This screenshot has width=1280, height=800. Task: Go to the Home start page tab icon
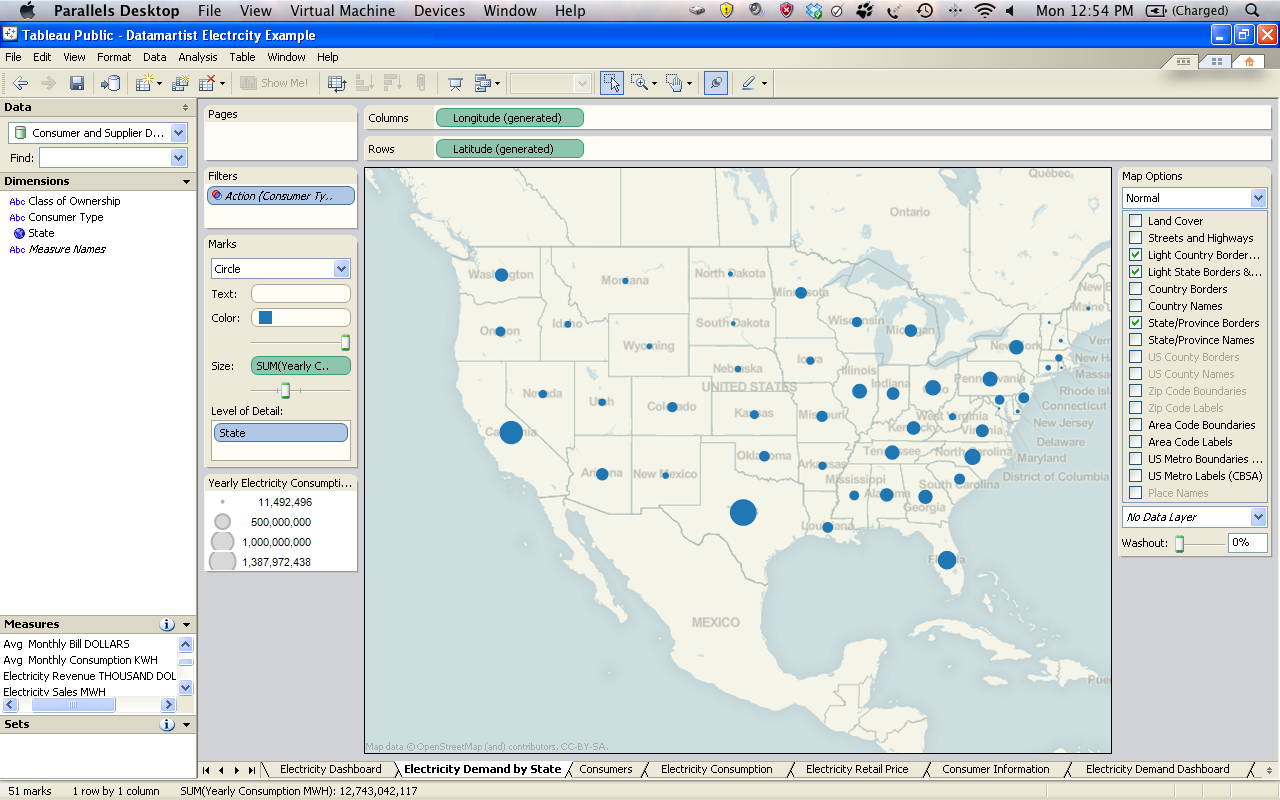click(1249, 61)
